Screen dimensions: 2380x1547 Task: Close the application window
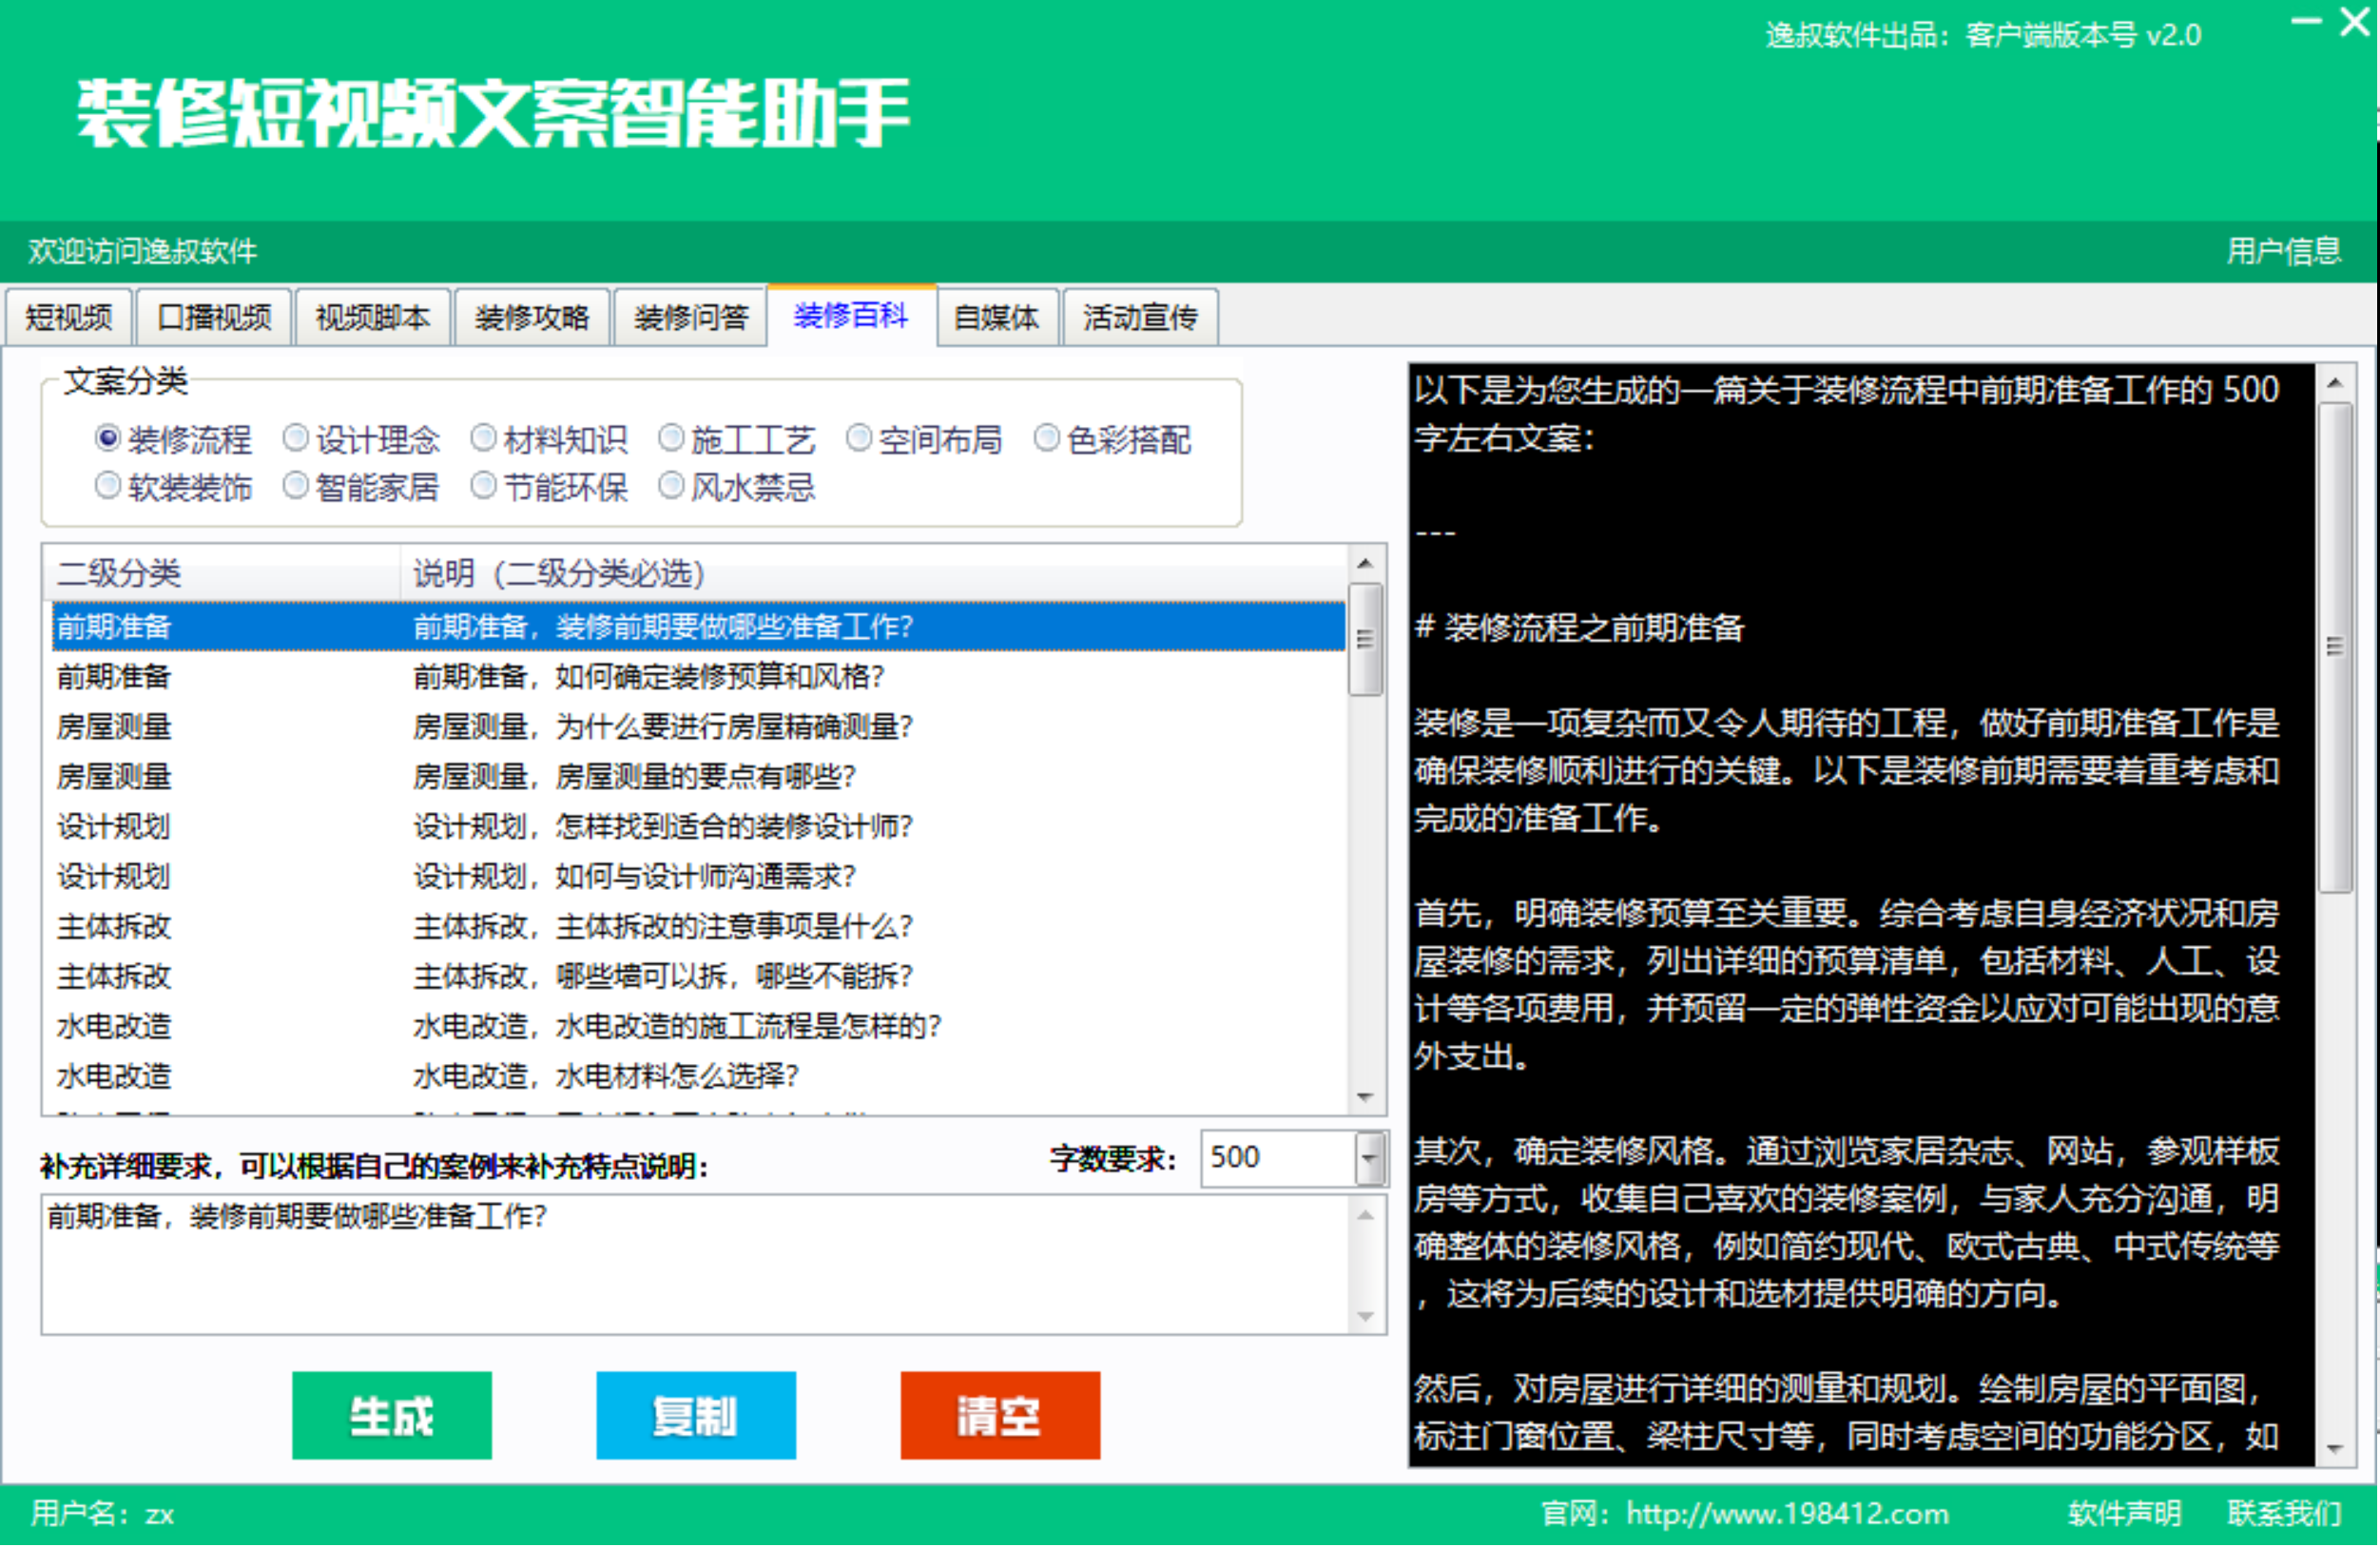click(x=2355, y=20)
